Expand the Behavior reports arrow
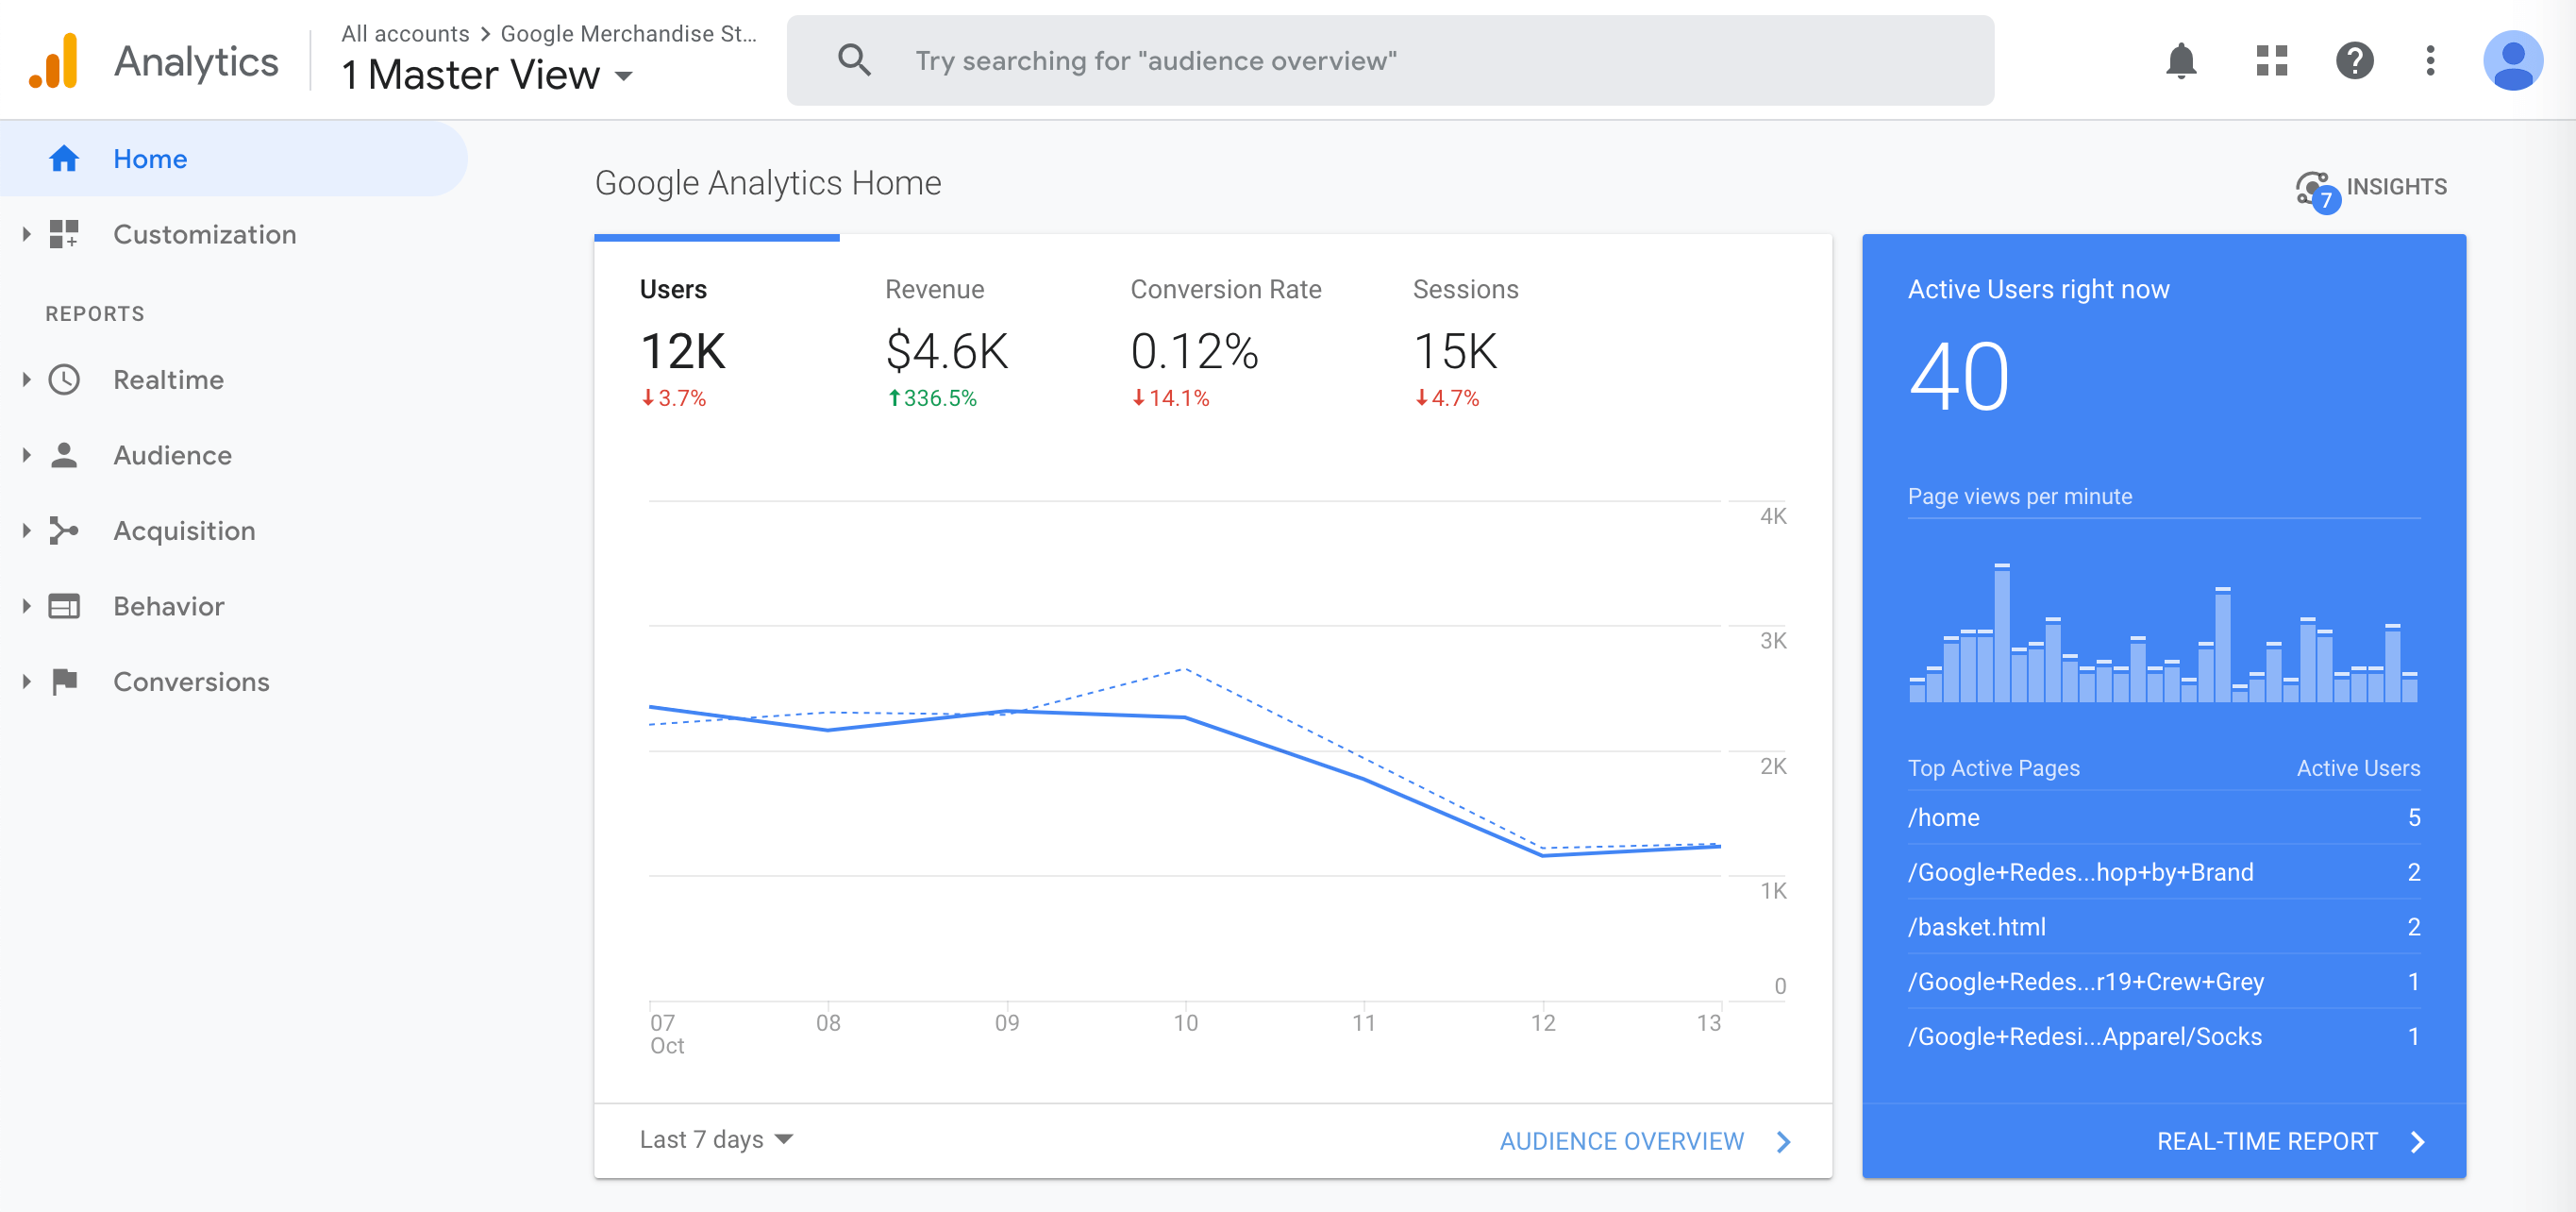The image size is (2576, 1212). [x=27, y=606]
